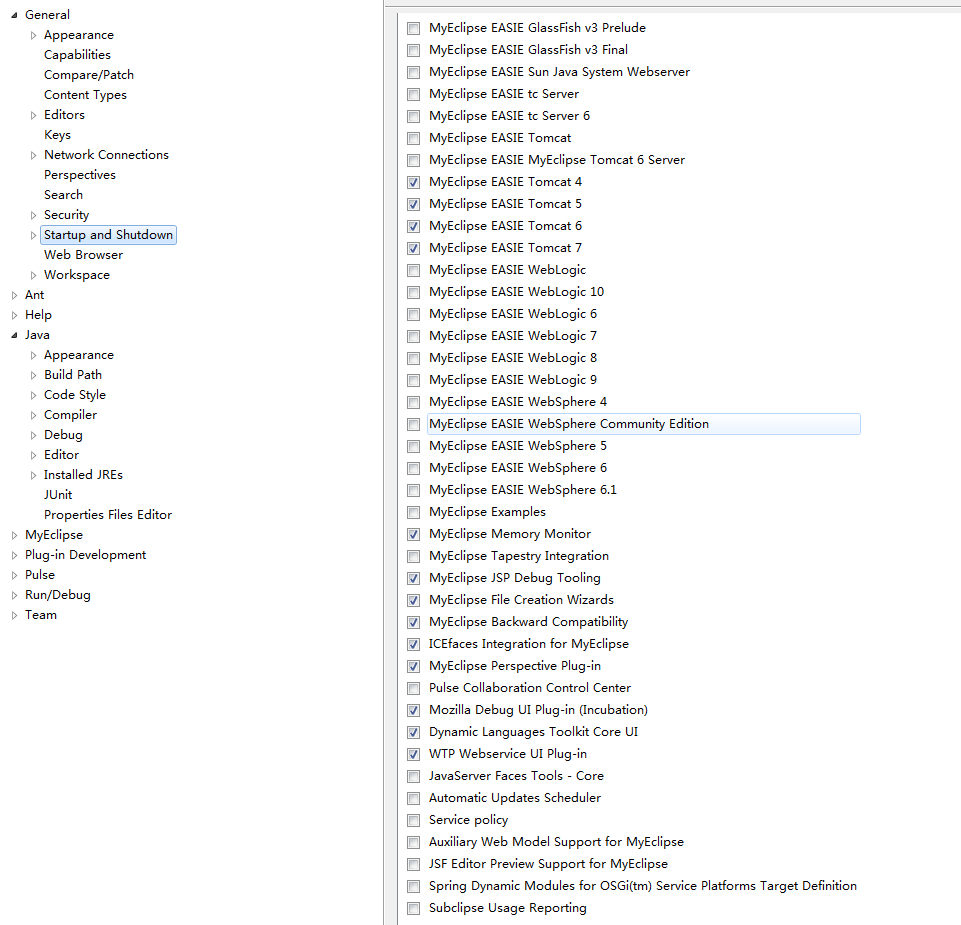Check JavaServer Faces Tools - Core checkbox
The image size is (961, 925).
(414, 777)
